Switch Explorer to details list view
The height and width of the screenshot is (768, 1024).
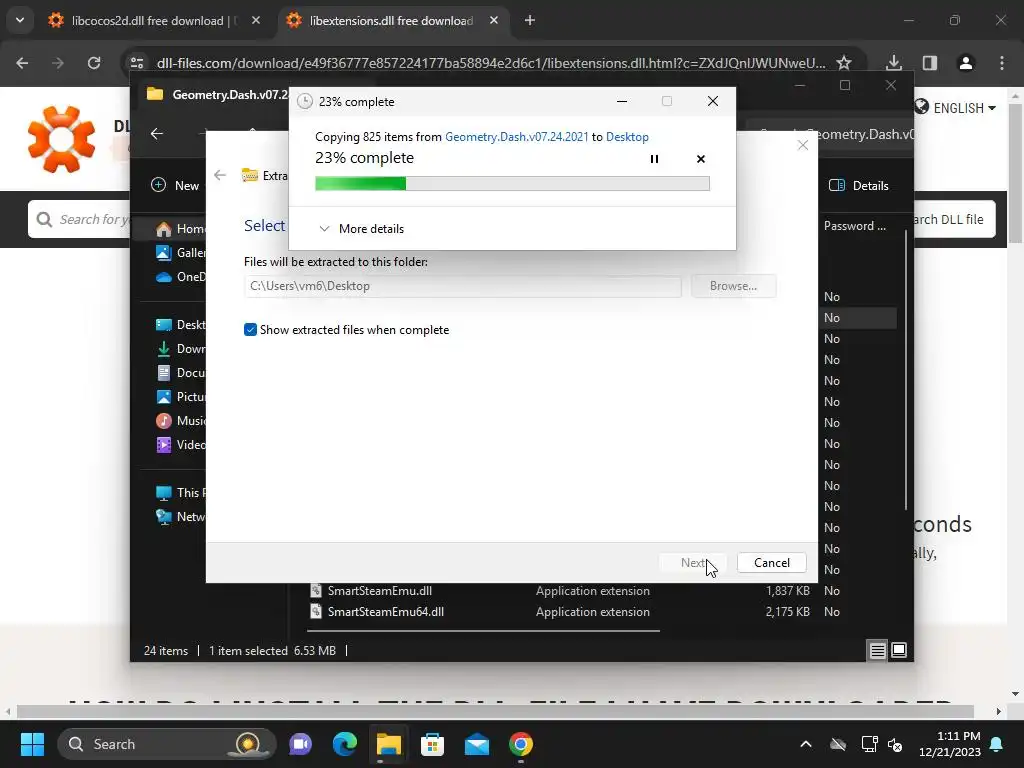[877, 650]
